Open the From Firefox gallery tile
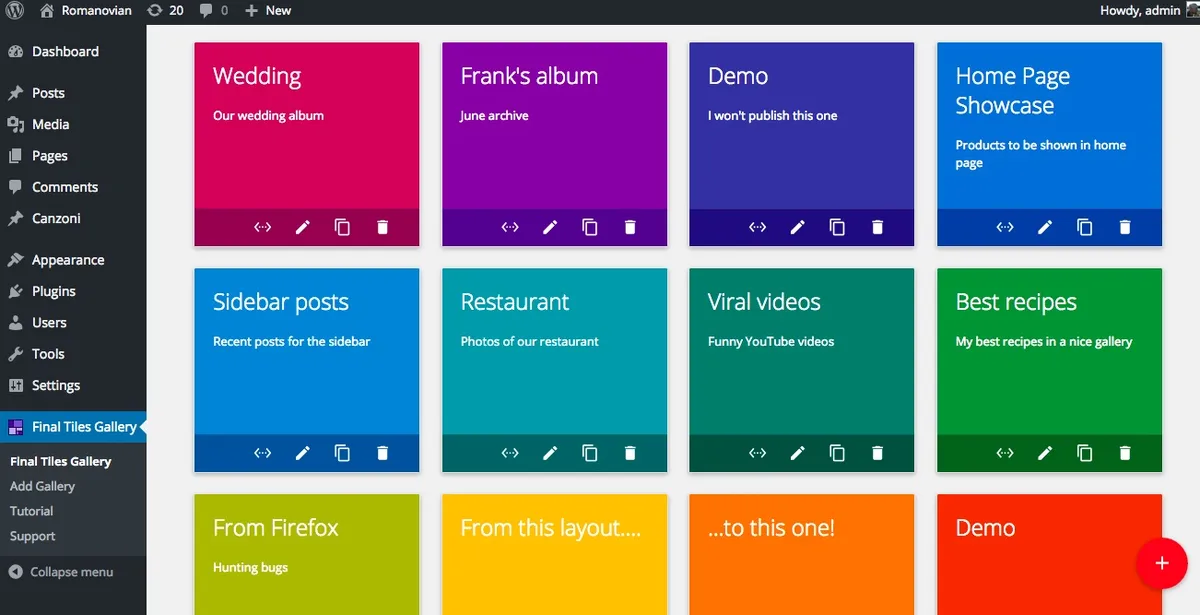The height and width of the screenshot is (615, 1200). (x=307, y=554)
